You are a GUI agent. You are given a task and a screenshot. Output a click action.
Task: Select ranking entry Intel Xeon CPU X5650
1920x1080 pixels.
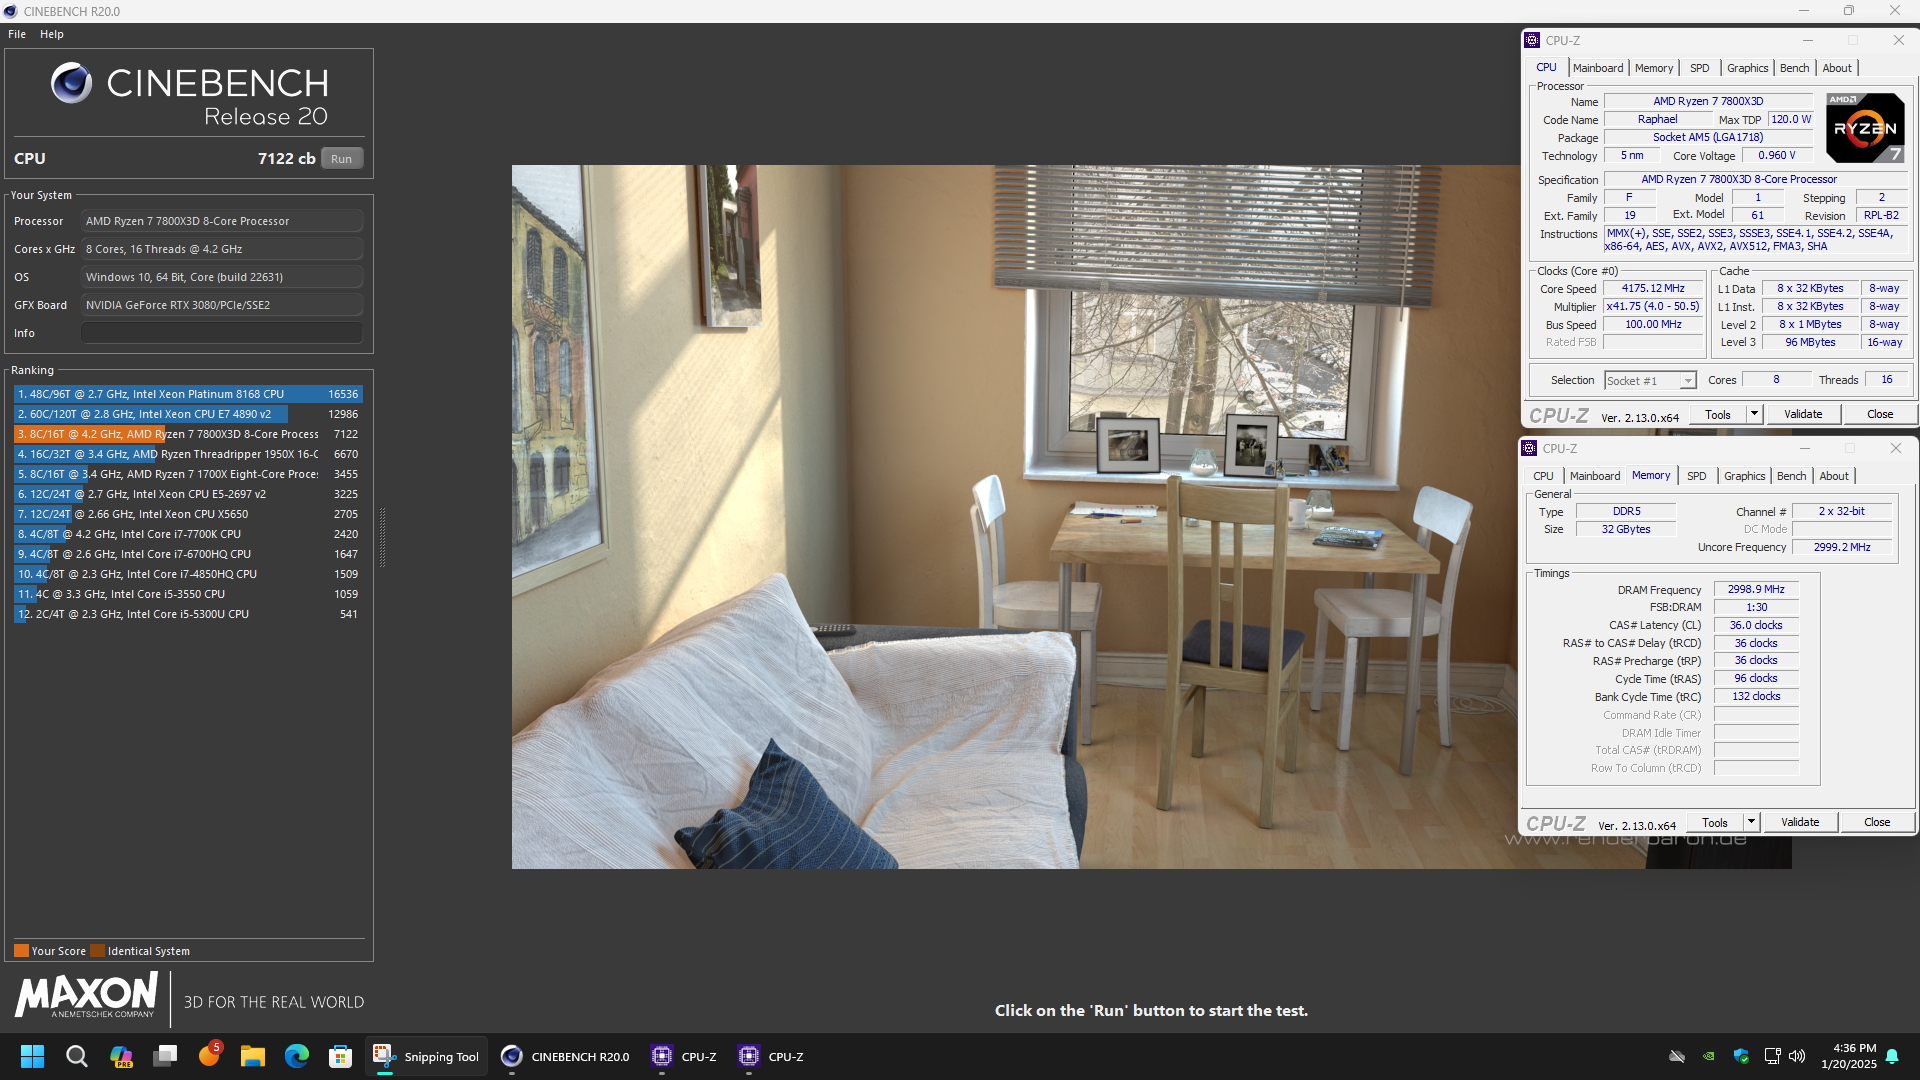(188, 514)
